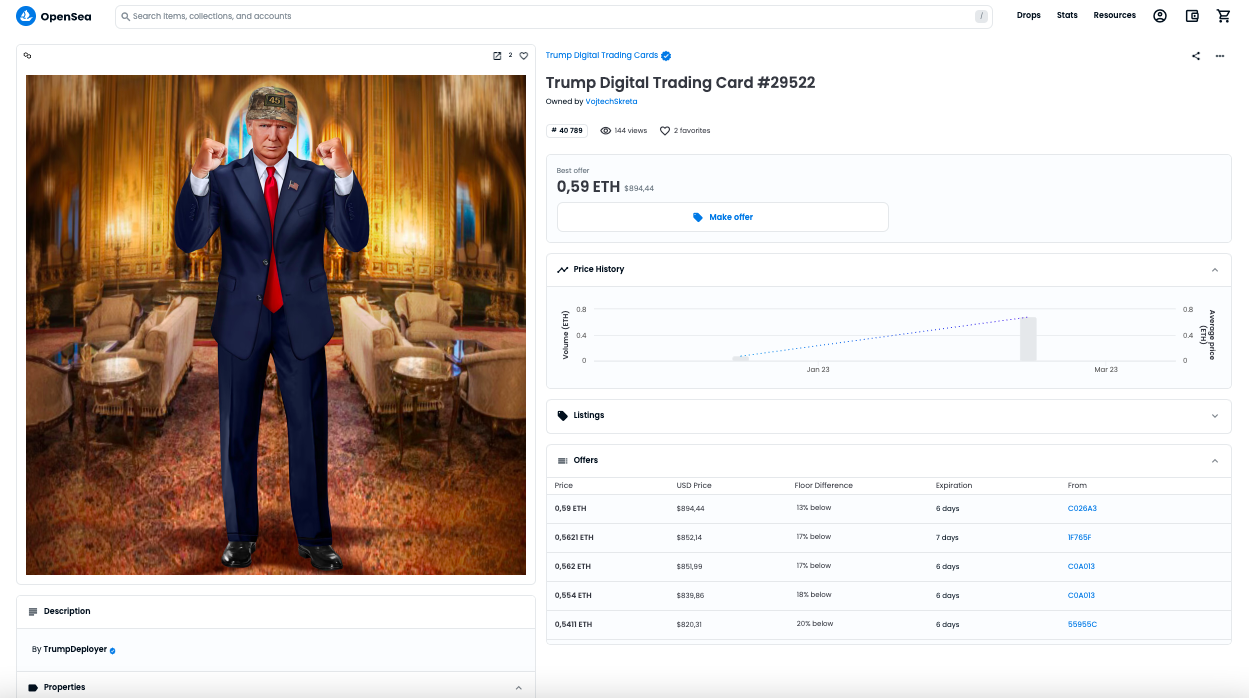Click the Trump trading card image
This screenshot has width=1249, height=698.
(x=276, y=325)
